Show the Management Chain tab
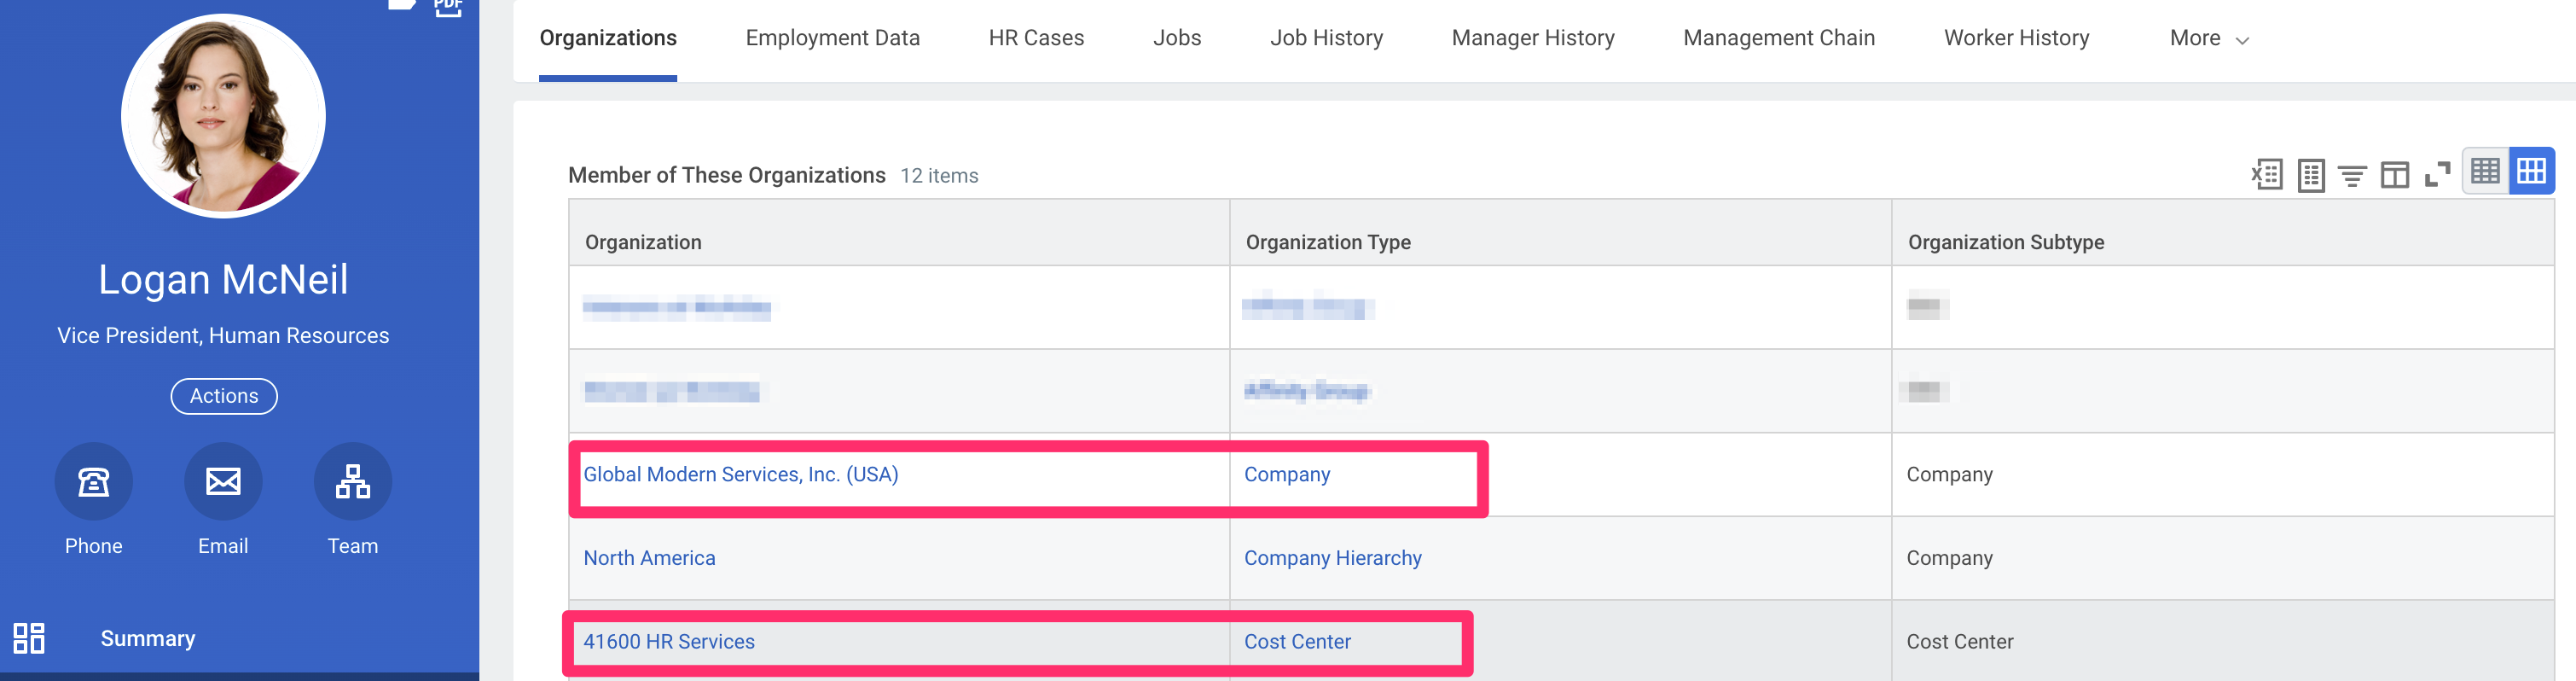2576x681 pixels. [x=1779, y=38]
